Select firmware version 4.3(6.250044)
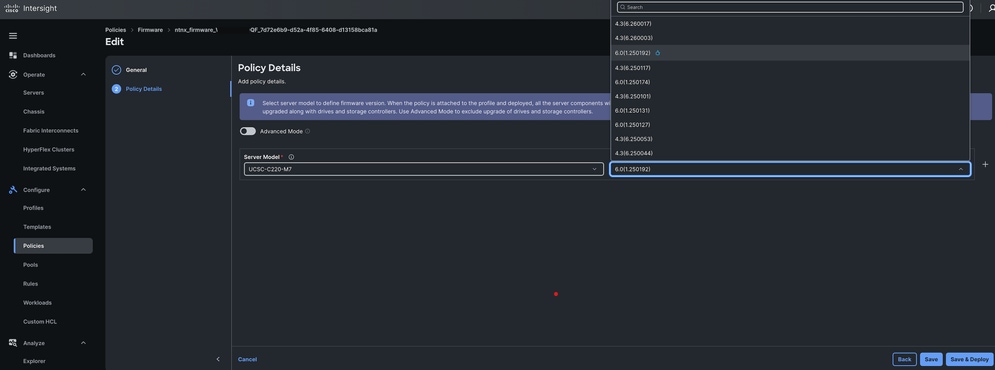The height and width of the screenshot is (370, 995). click(x=790, y=153)
